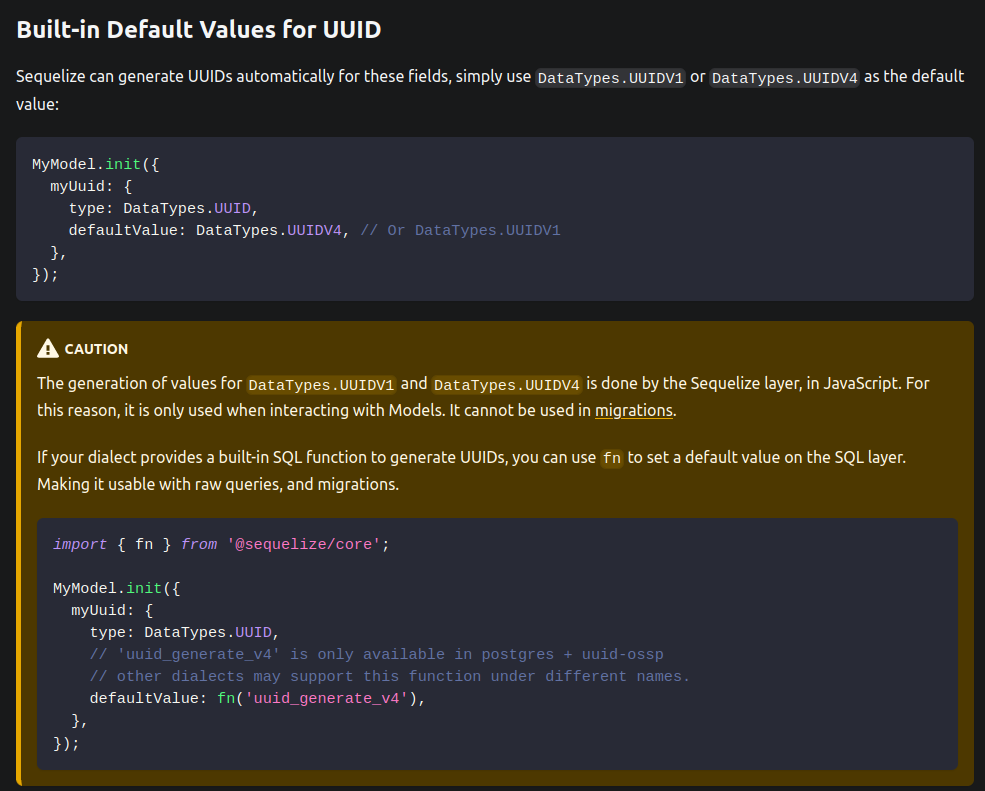Viewport: 985px width, 791px height.
Task: Click the DataTypes.UUIDV1 inline code chip
Action: coord(610,77)
